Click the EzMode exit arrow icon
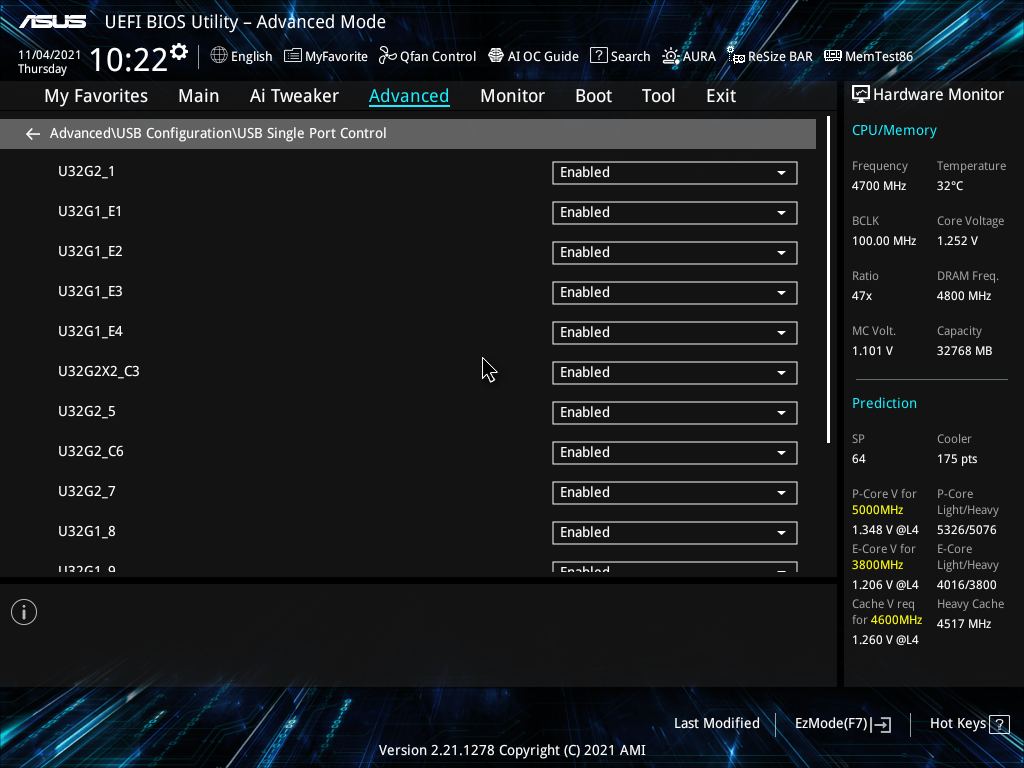The image size is (1024, 768). pos(881,724)
